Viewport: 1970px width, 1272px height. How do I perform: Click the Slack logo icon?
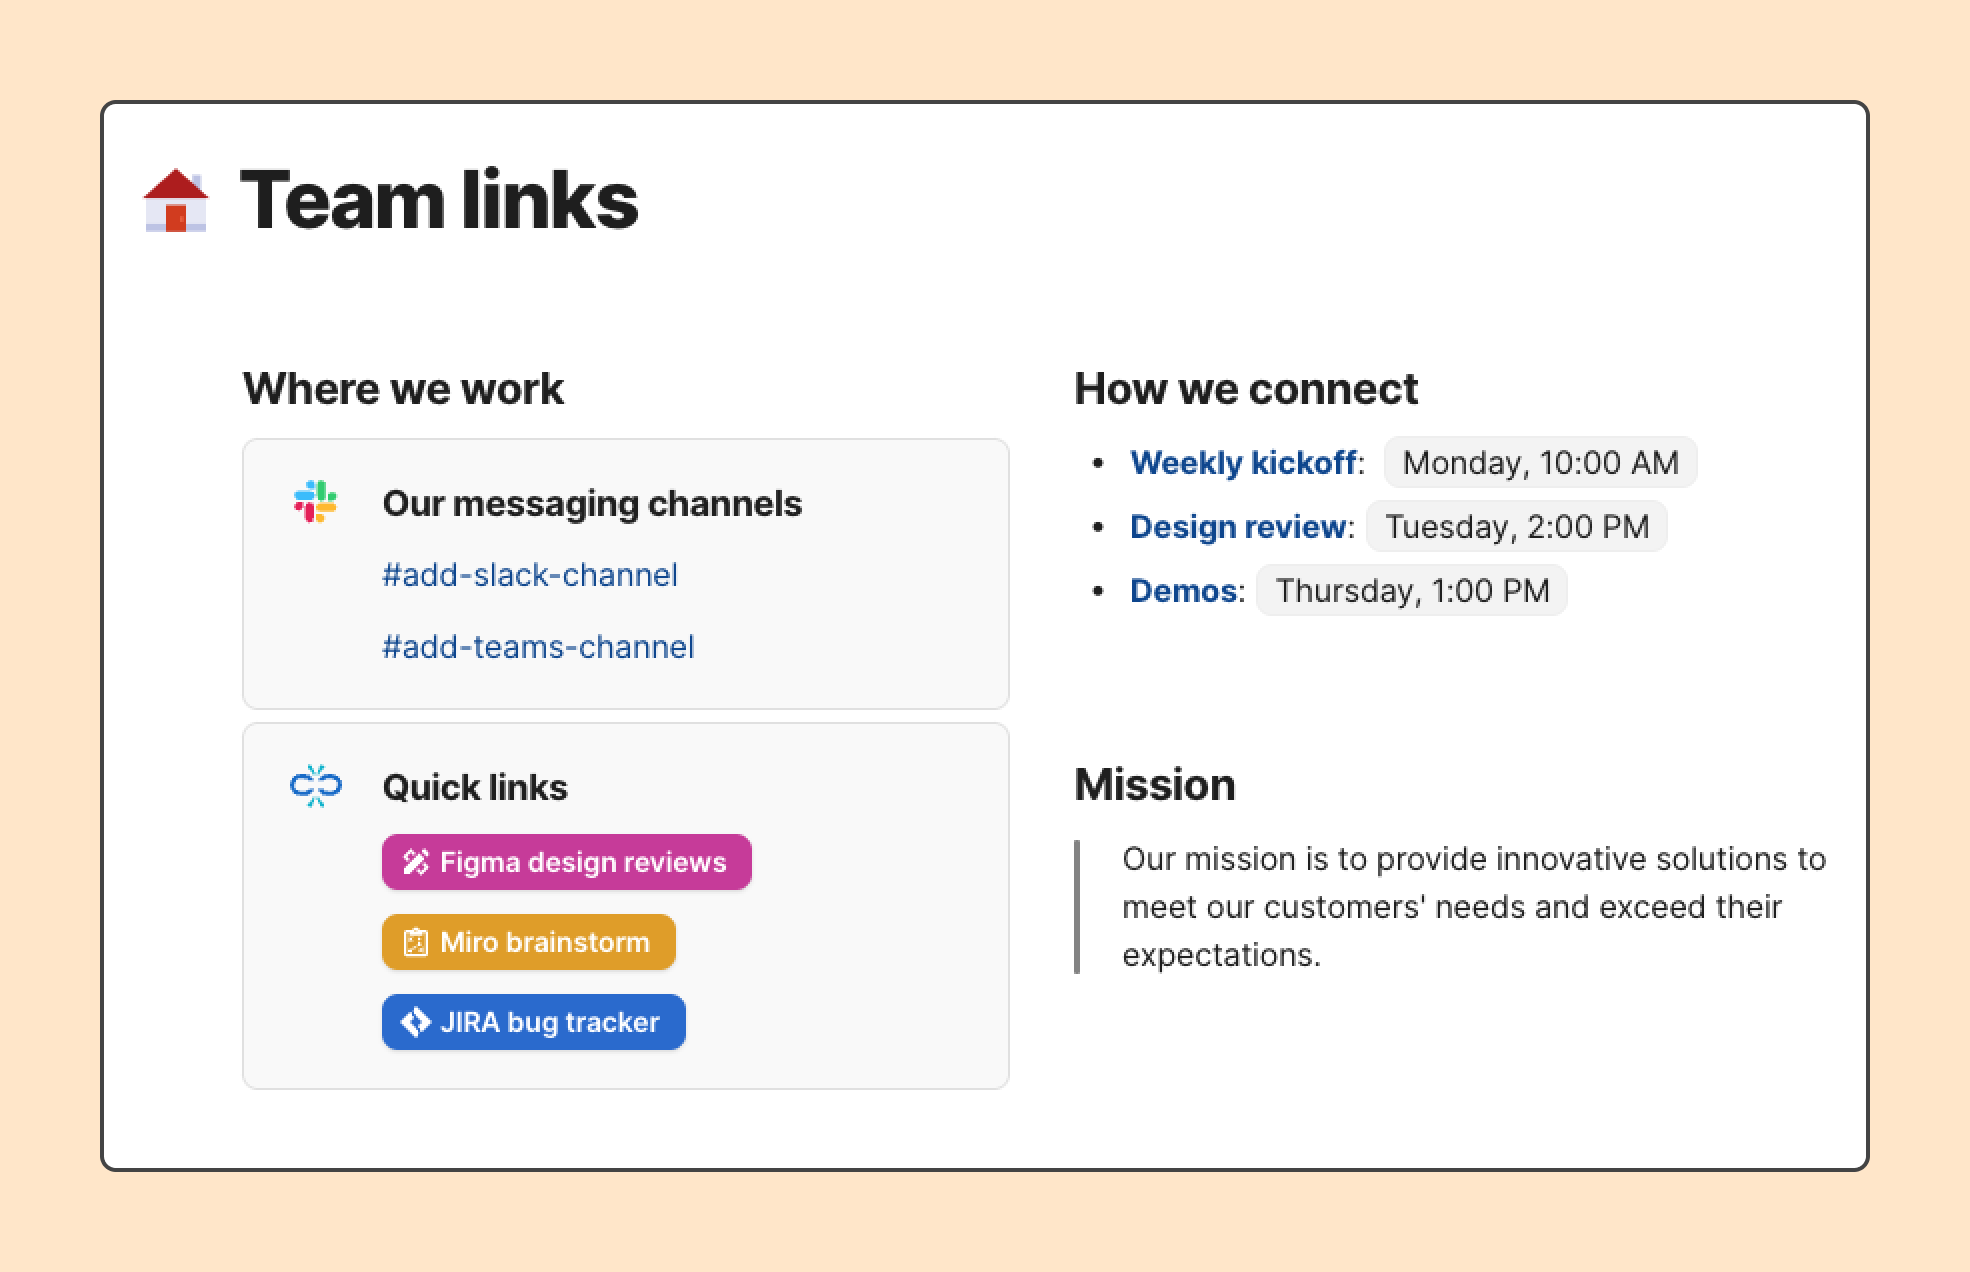click(315, 502)
